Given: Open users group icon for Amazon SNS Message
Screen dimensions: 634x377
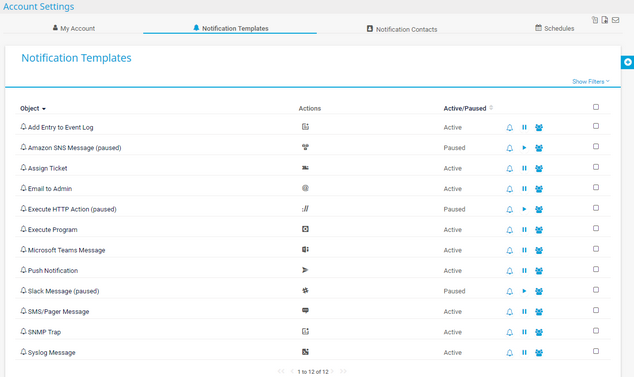Looking at the screenshot, I should 539,148.
